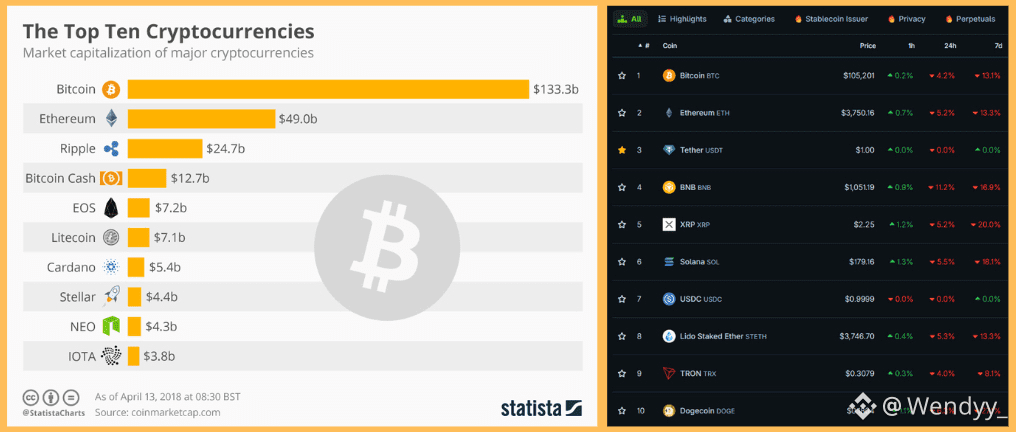Sort by rank using # column arrow
The height and width of the screenshot is (432, 1016).
tap(643, 46)
